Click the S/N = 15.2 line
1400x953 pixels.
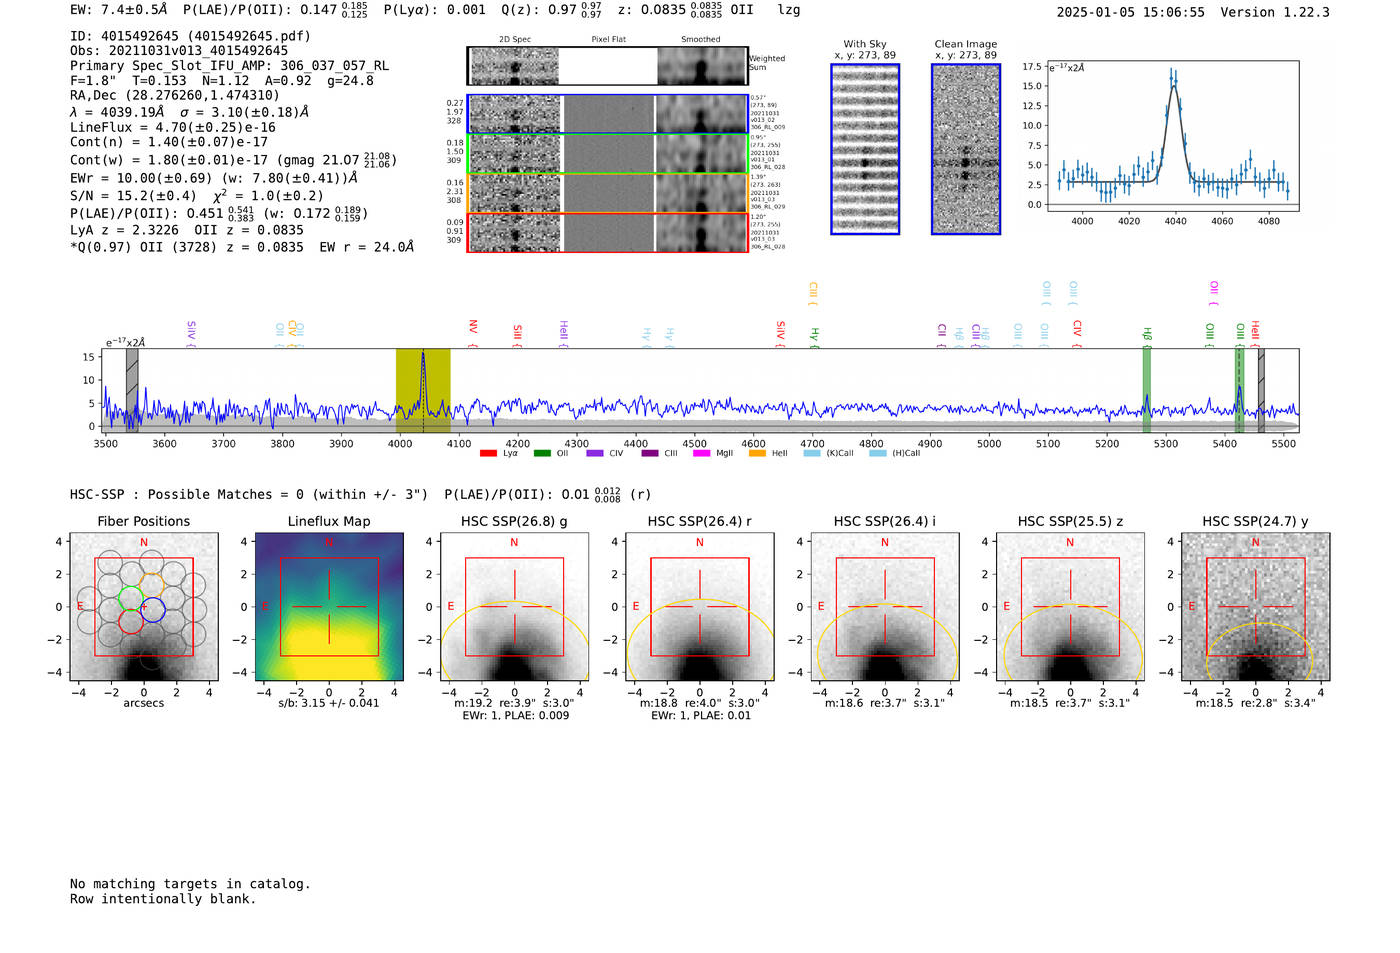point(197,196)
